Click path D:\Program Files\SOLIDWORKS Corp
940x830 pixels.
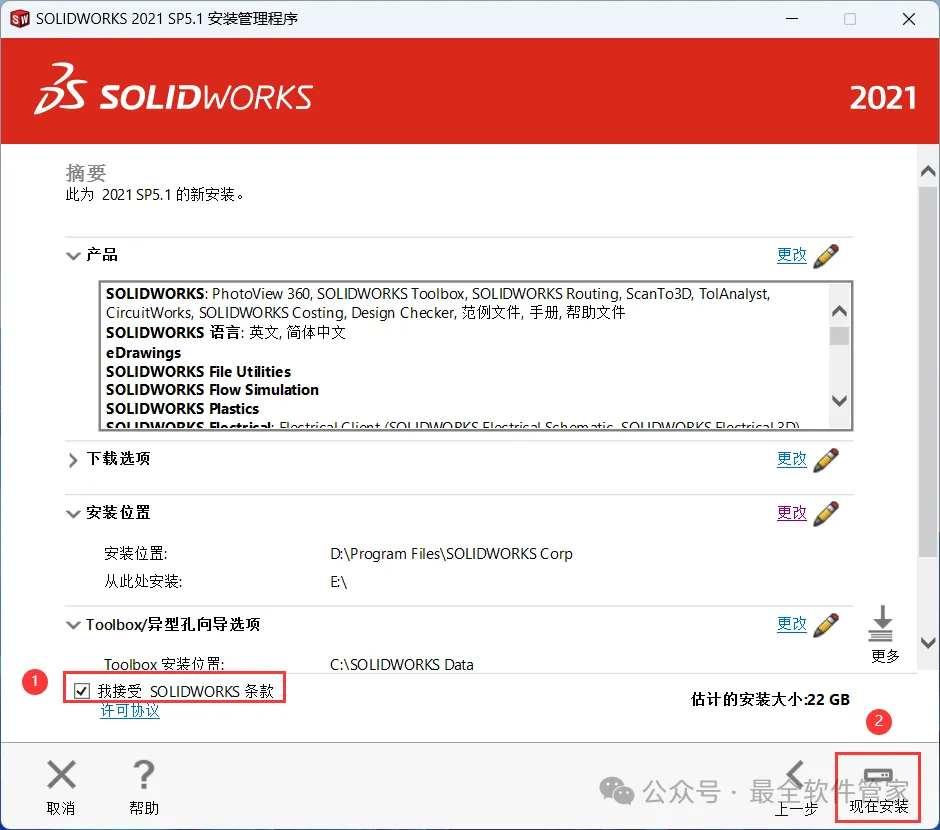point(451,554)
